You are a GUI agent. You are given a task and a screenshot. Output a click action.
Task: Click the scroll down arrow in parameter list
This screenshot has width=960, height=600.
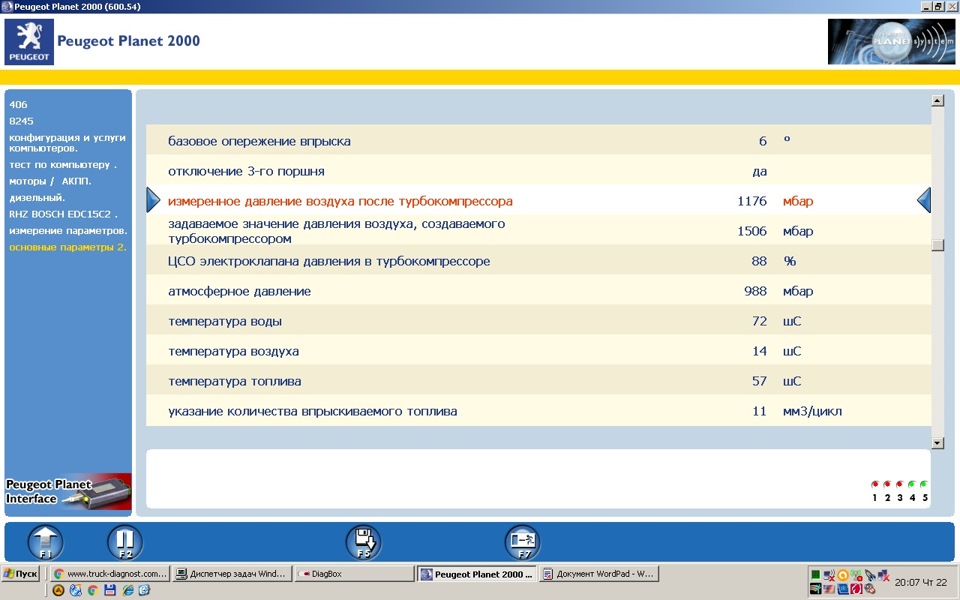(937, 443)
